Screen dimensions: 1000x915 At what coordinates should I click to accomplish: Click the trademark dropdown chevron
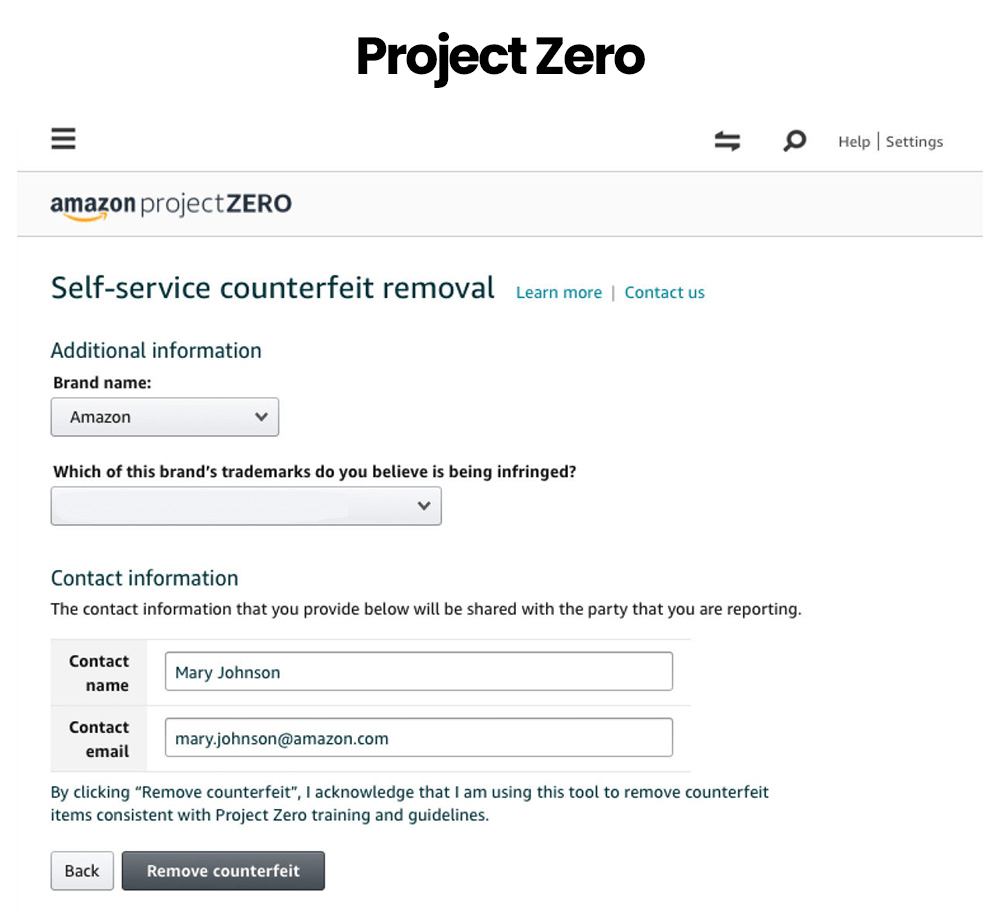pos(423,505)
